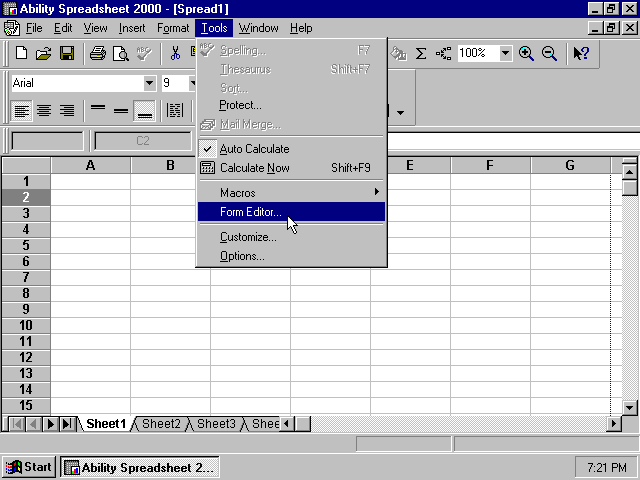Select row 7 header

click(x=26, y=278)
